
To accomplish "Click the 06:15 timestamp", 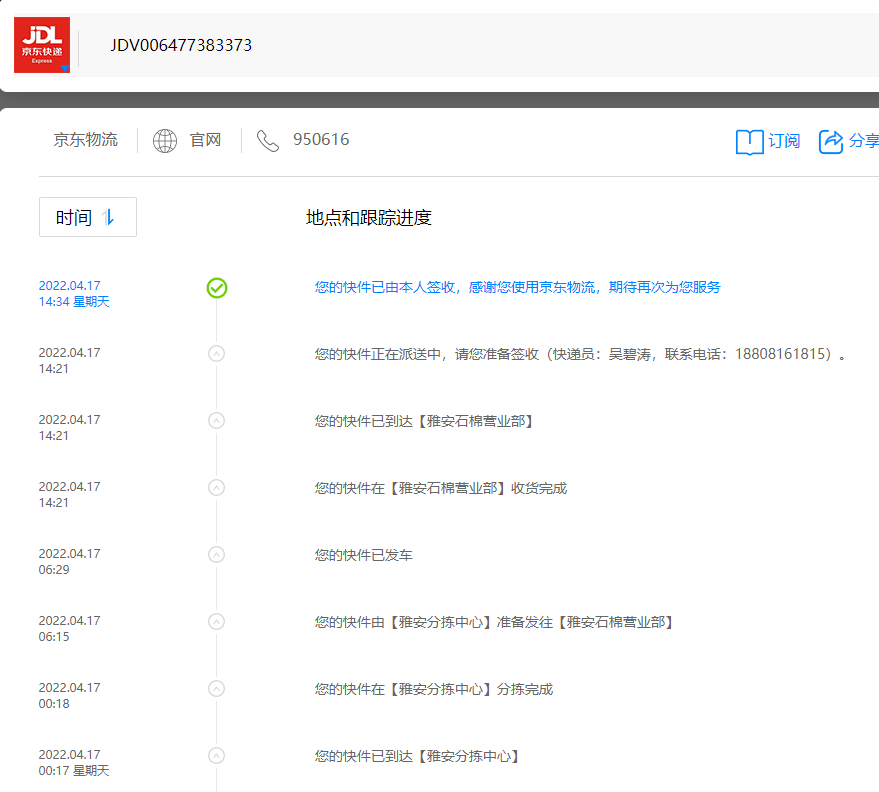I will pyautogui.click(x=54, y=637).
